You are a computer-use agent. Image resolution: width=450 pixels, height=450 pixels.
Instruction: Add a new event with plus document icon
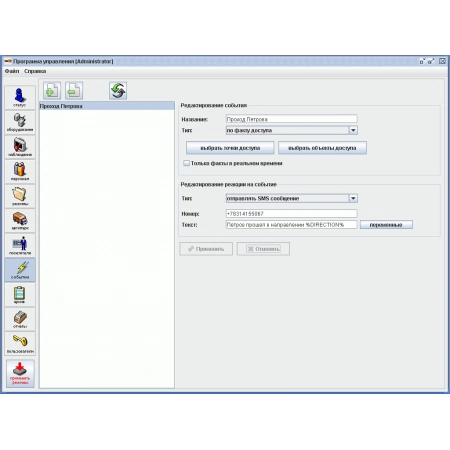(x=52, y=91)
